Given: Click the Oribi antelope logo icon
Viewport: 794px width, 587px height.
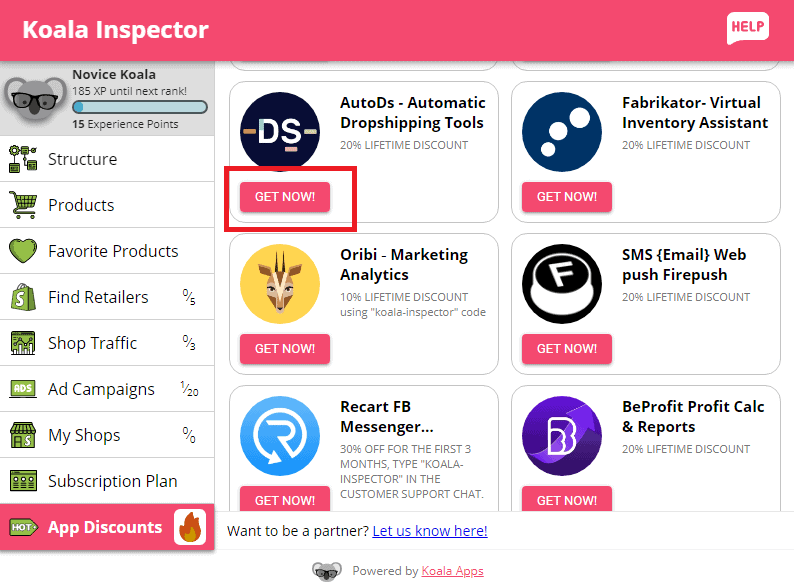Looking at the screenshot, I should tap(280, 284).
